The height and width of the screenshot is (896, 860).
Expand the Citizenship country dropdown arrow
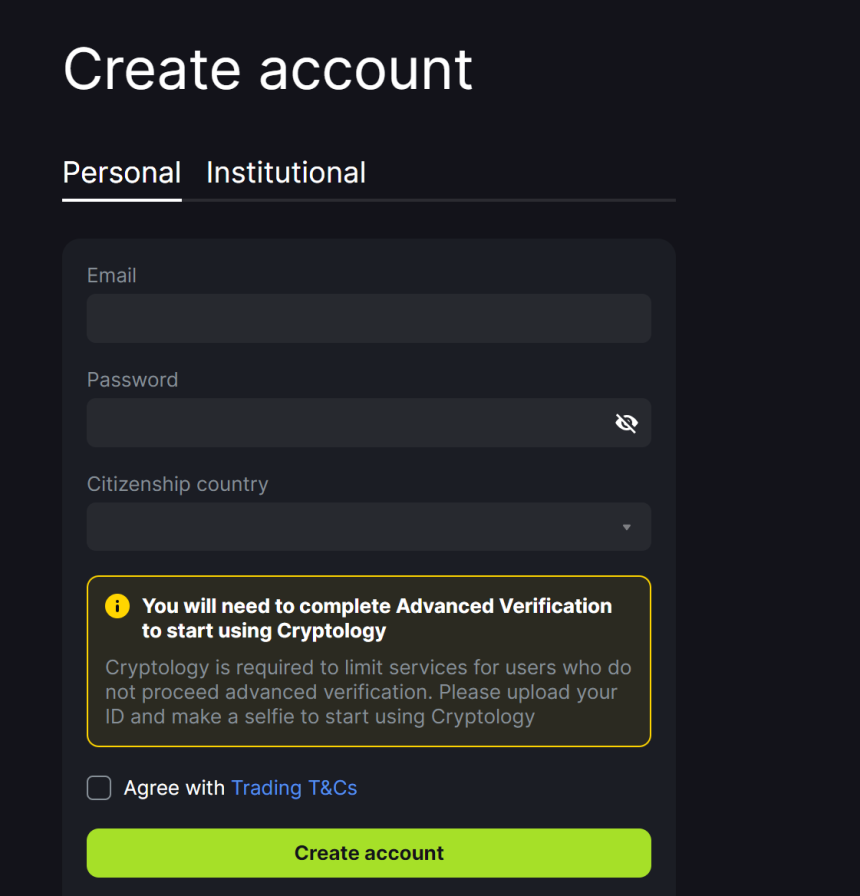pos(626,527)
